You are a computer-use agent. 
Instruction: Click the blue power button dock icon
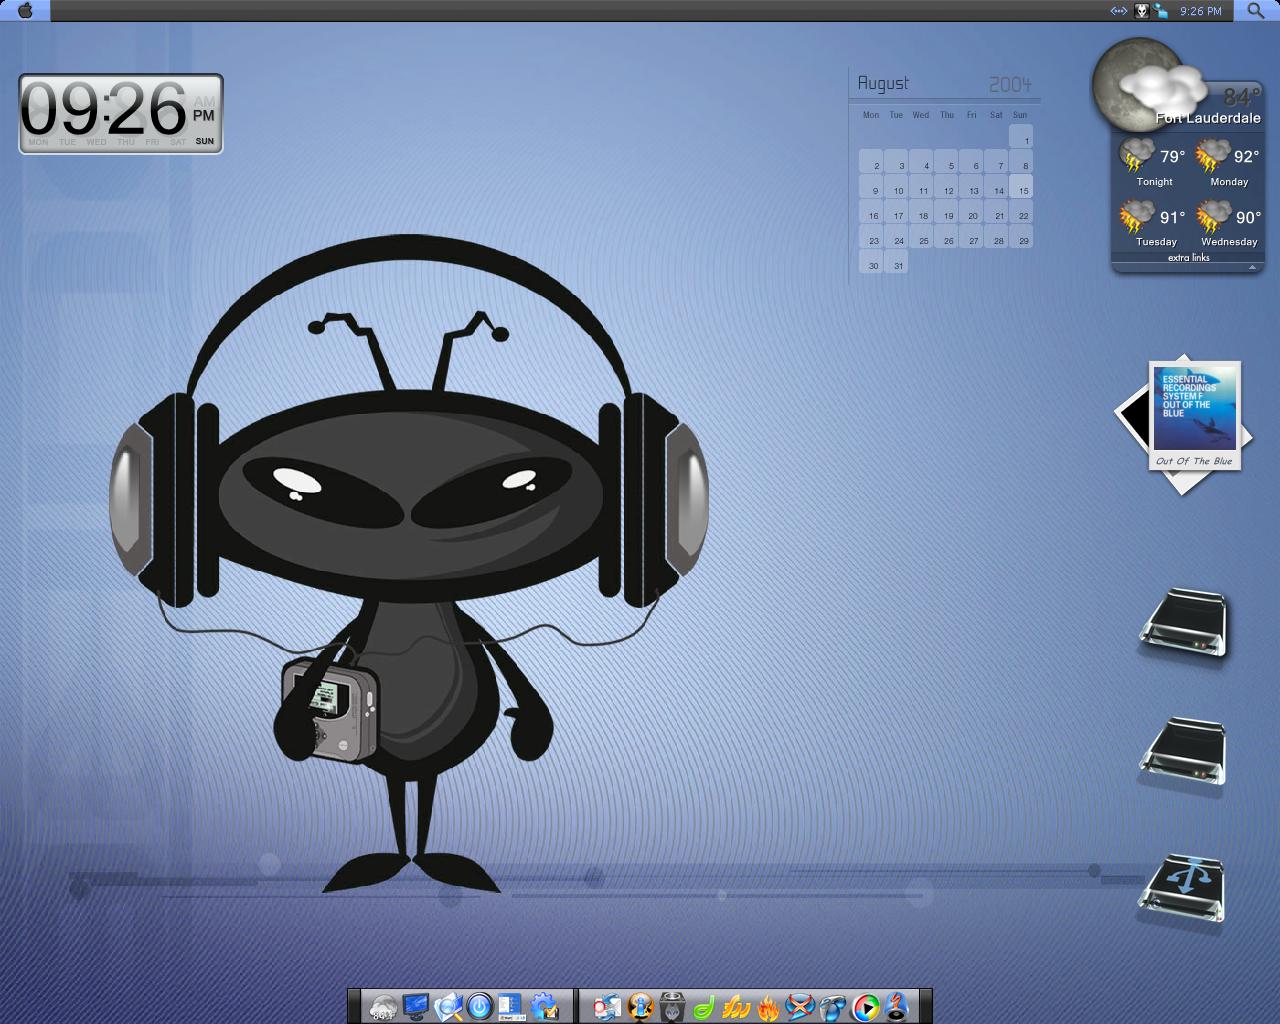480,1006
